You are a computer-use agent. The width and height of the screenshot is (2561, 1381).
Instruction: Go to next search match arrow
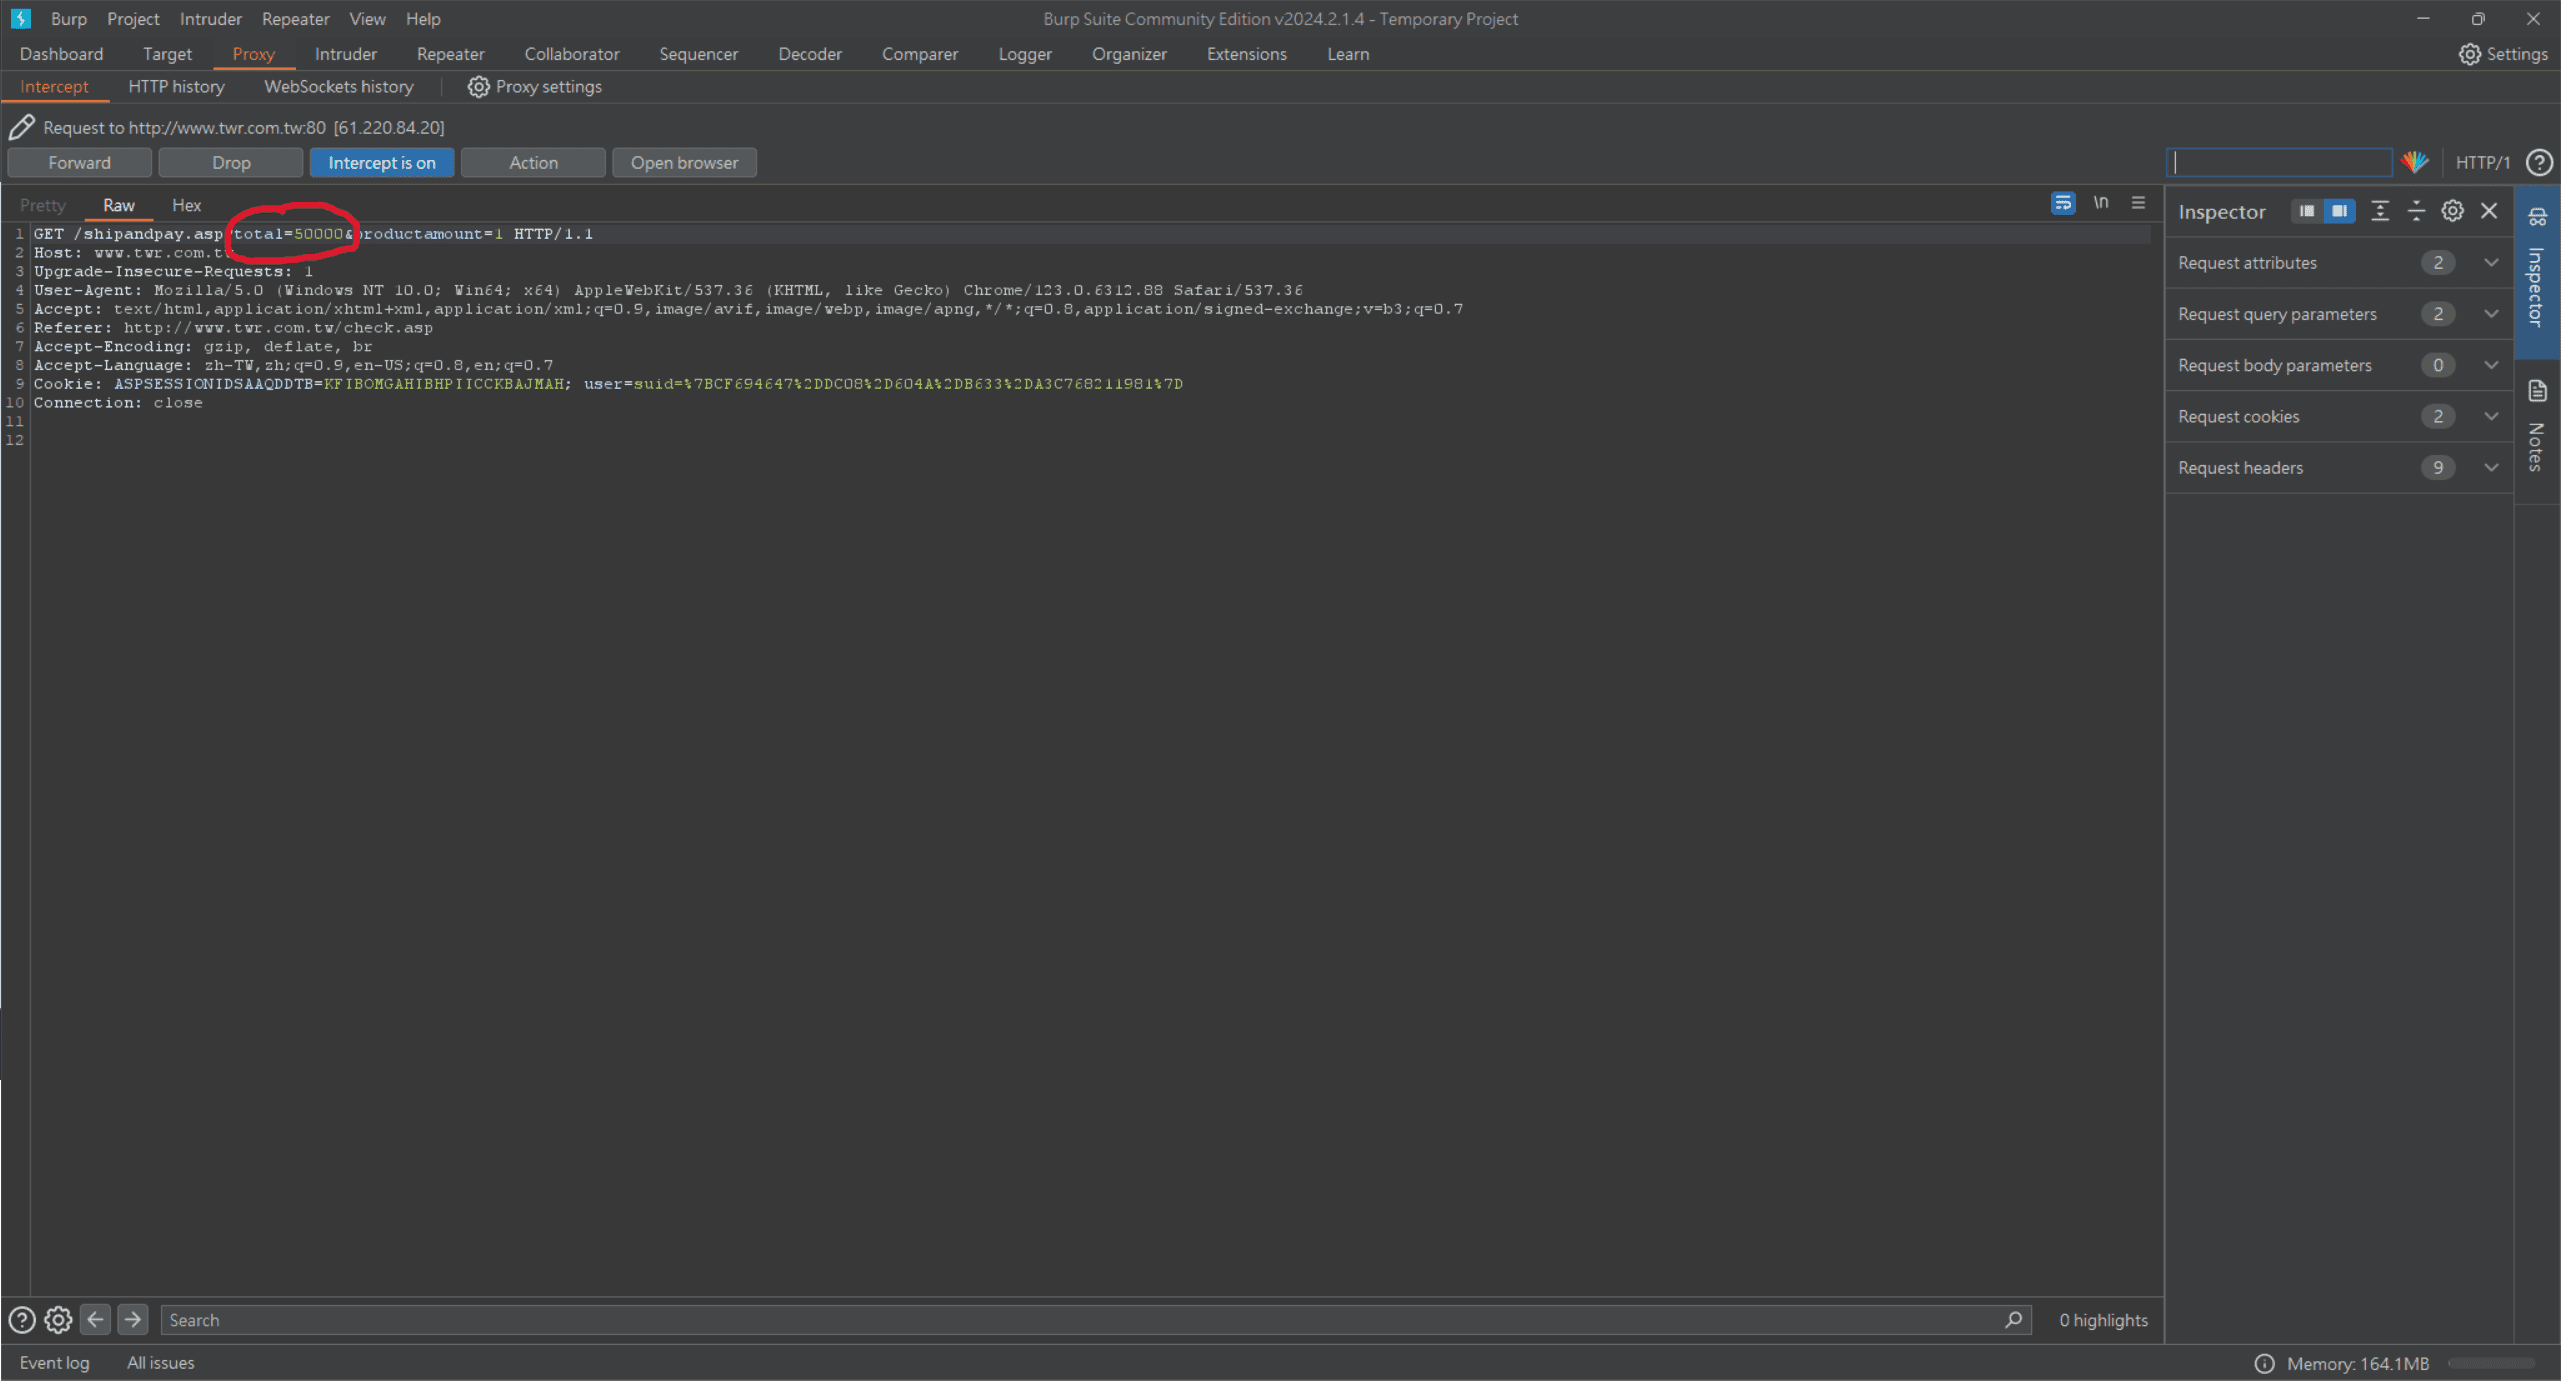[132, 1320]
